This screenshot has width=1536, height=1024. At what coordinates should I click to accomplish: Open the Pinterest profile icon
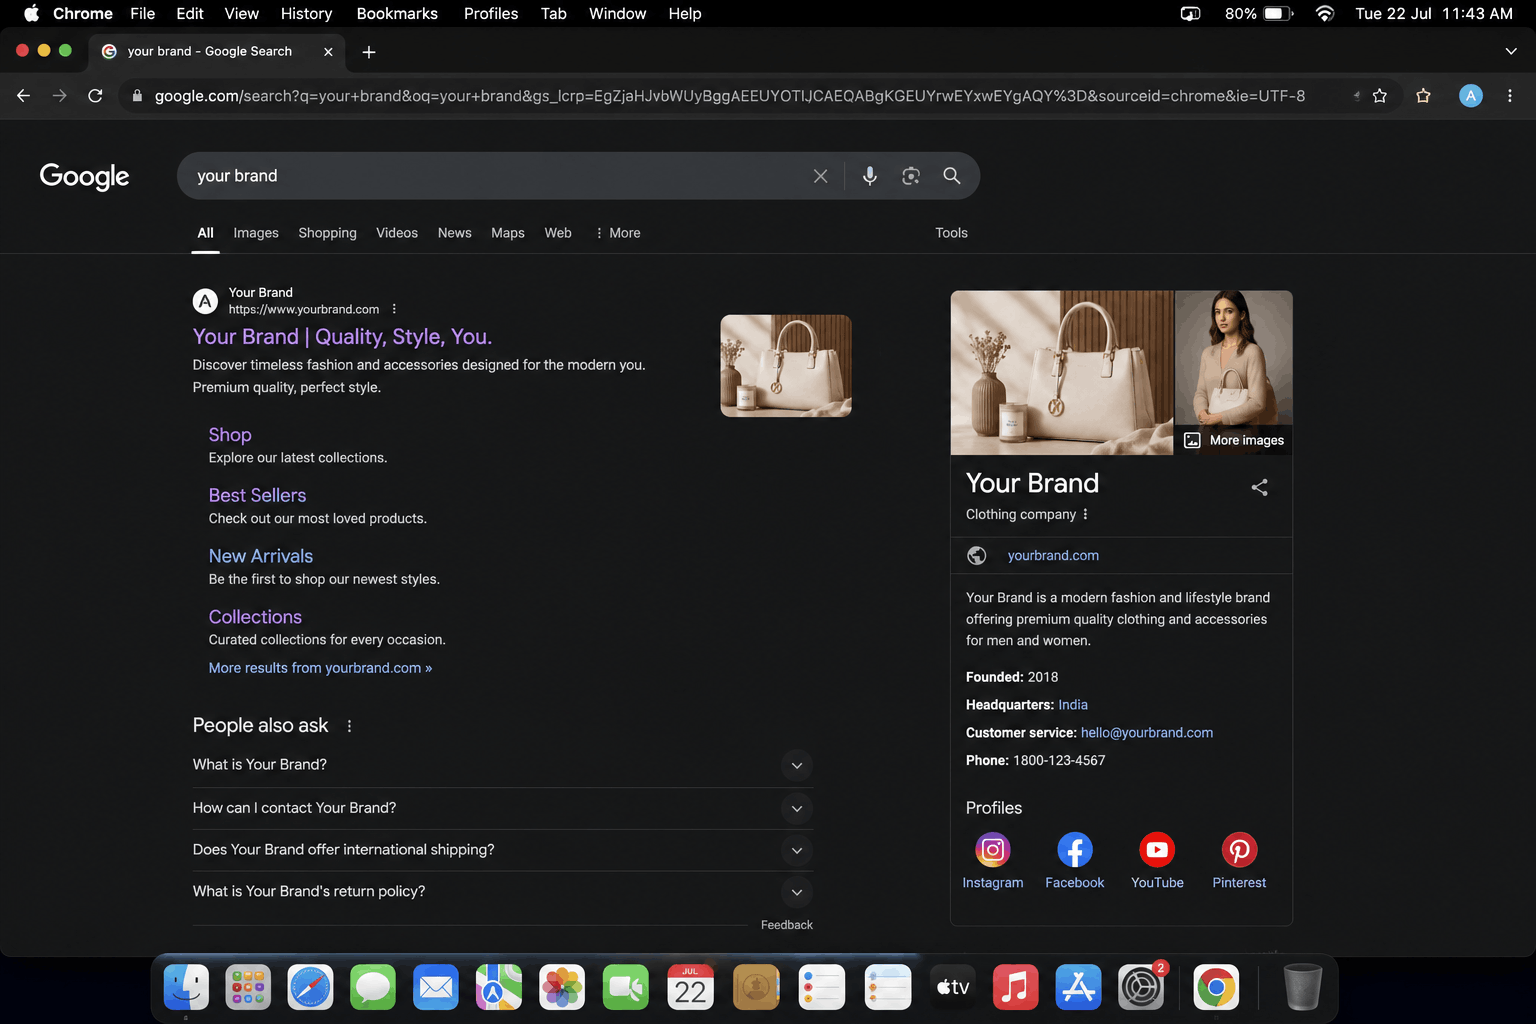tap(1239, 850)
